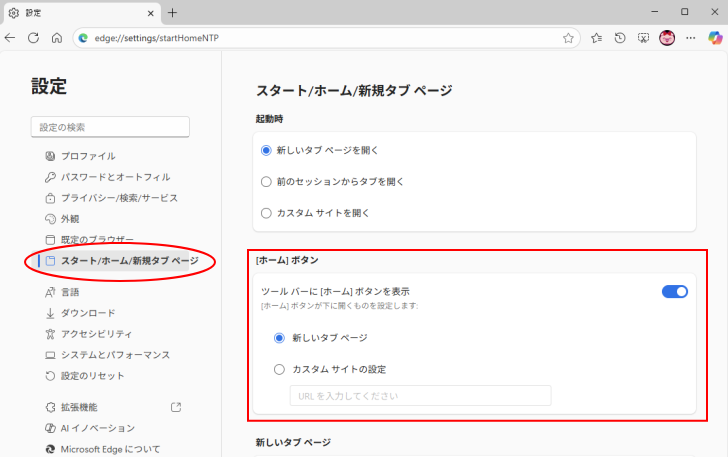Click the Home button in toolbar
Image resolution: width=728 pixels, height=457 pixels.
pyautogui.click(x=56, y=38)
